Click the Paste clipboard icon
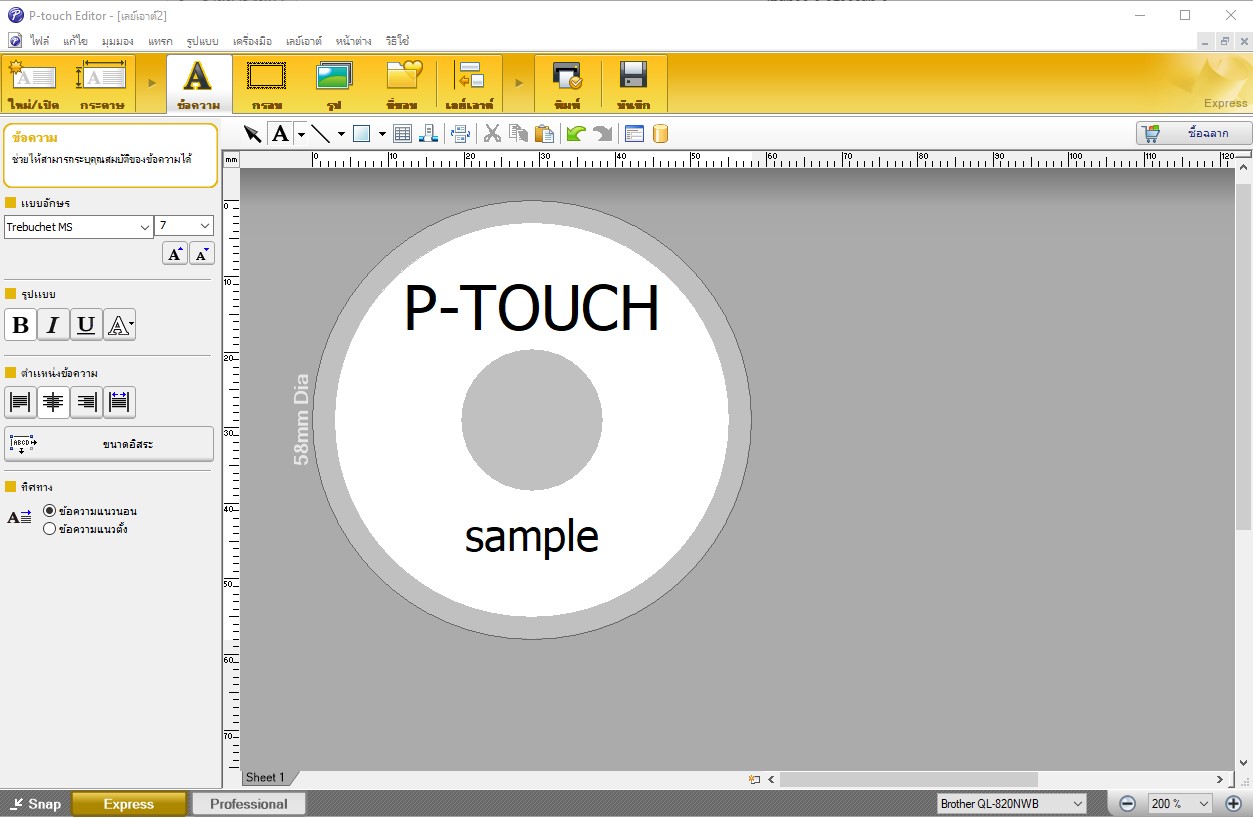The image size is (1253, 818). point(544,134)
